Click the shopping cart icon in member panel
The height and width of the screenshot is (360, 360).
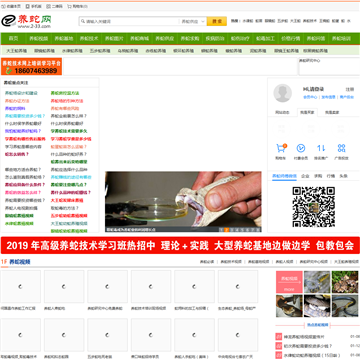coord(281,148)
